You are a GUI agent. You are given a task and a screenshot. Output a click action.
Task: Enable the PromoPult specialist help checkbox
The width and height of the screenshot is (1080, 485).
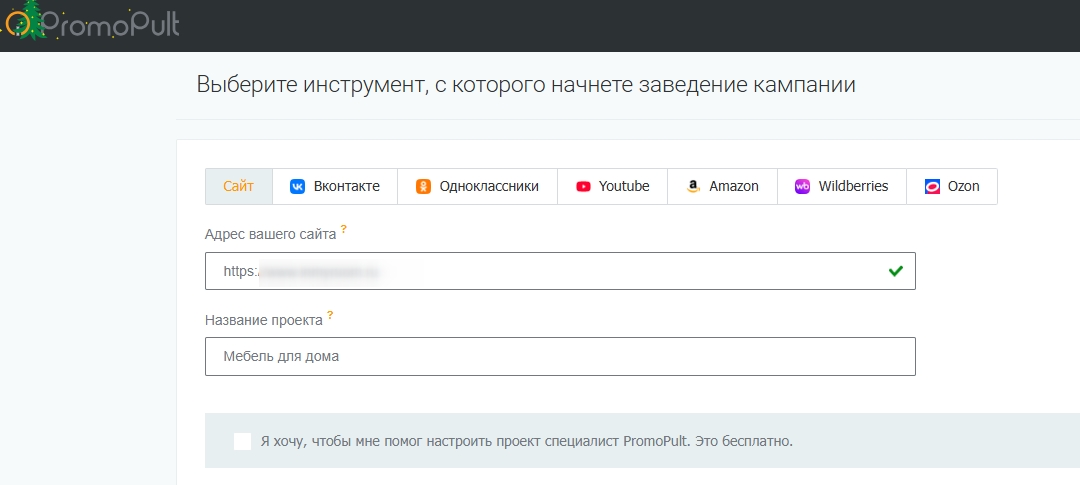point(242,441)
